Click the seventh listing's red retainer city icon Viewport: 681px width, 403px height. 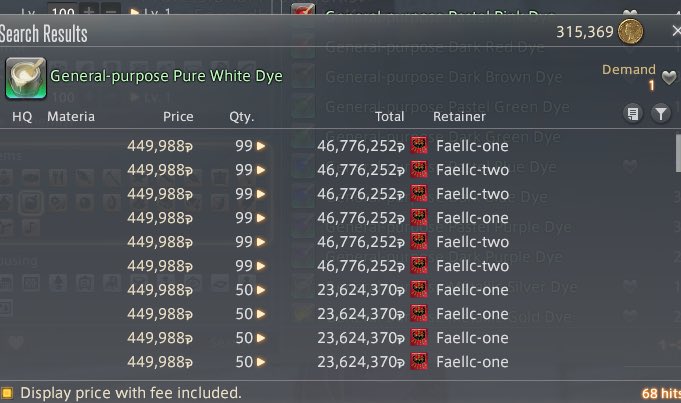coord(419,290)
